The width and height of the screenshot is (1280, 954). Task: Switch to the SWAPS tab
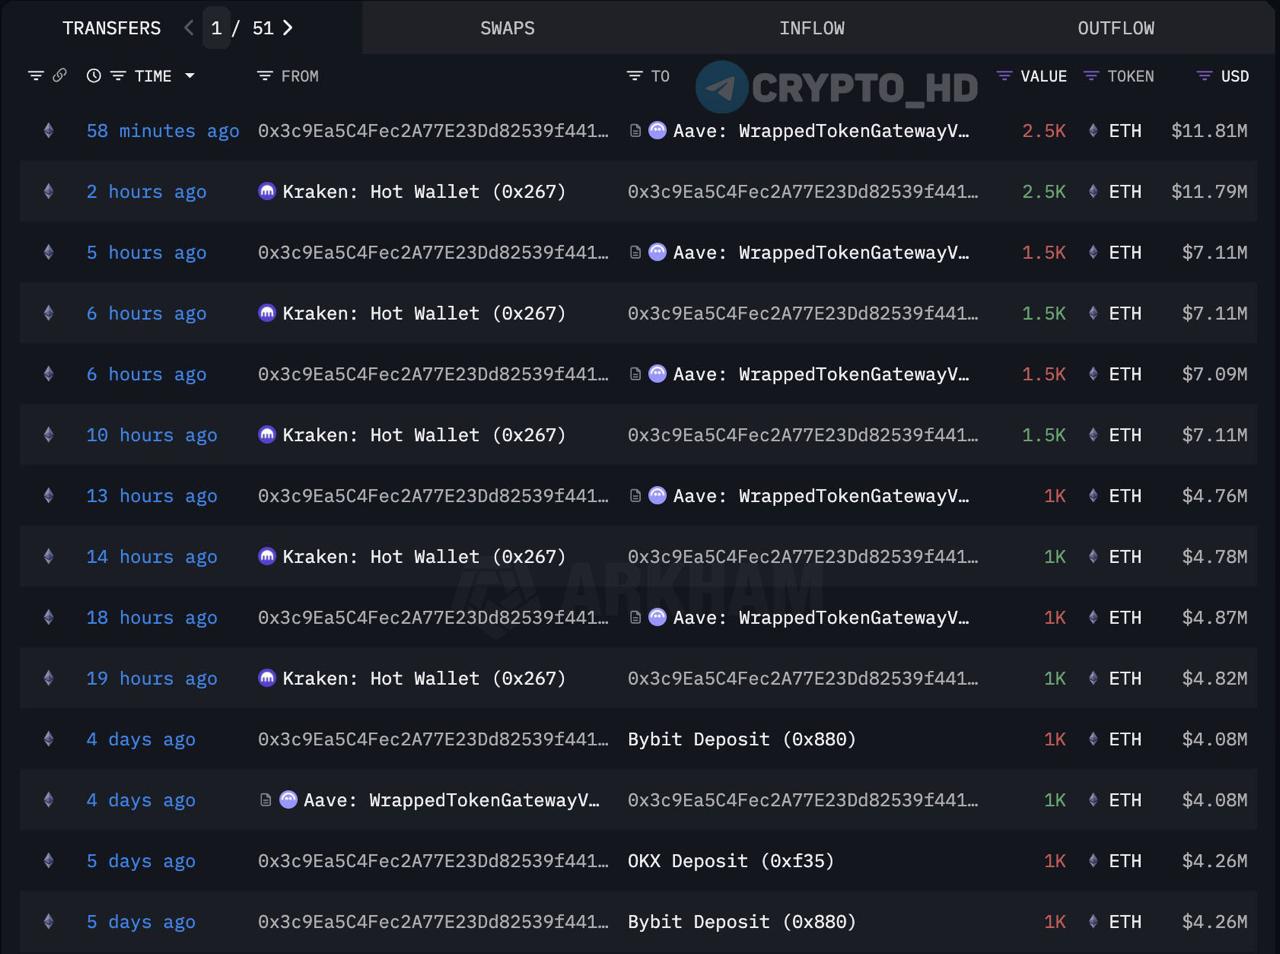pos(507,28)
